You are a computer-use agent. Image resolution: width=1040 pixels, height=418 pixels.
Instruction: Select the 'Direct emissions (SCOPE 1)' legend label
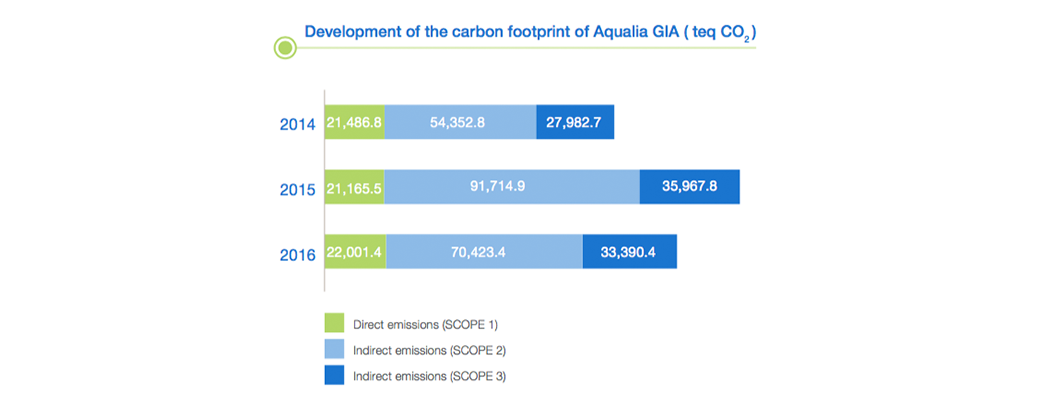pos(426,324)
